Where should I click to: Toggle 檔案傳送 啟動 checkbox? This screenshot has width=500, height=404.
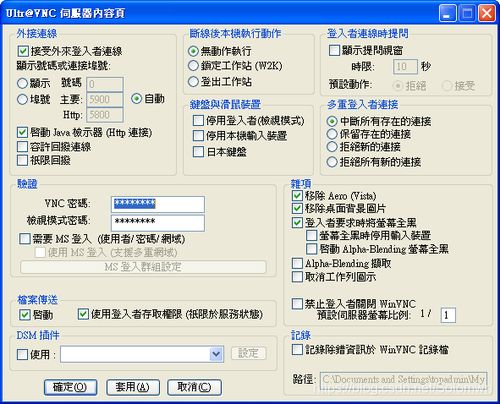pyautogui.click(x=25, y=315)
